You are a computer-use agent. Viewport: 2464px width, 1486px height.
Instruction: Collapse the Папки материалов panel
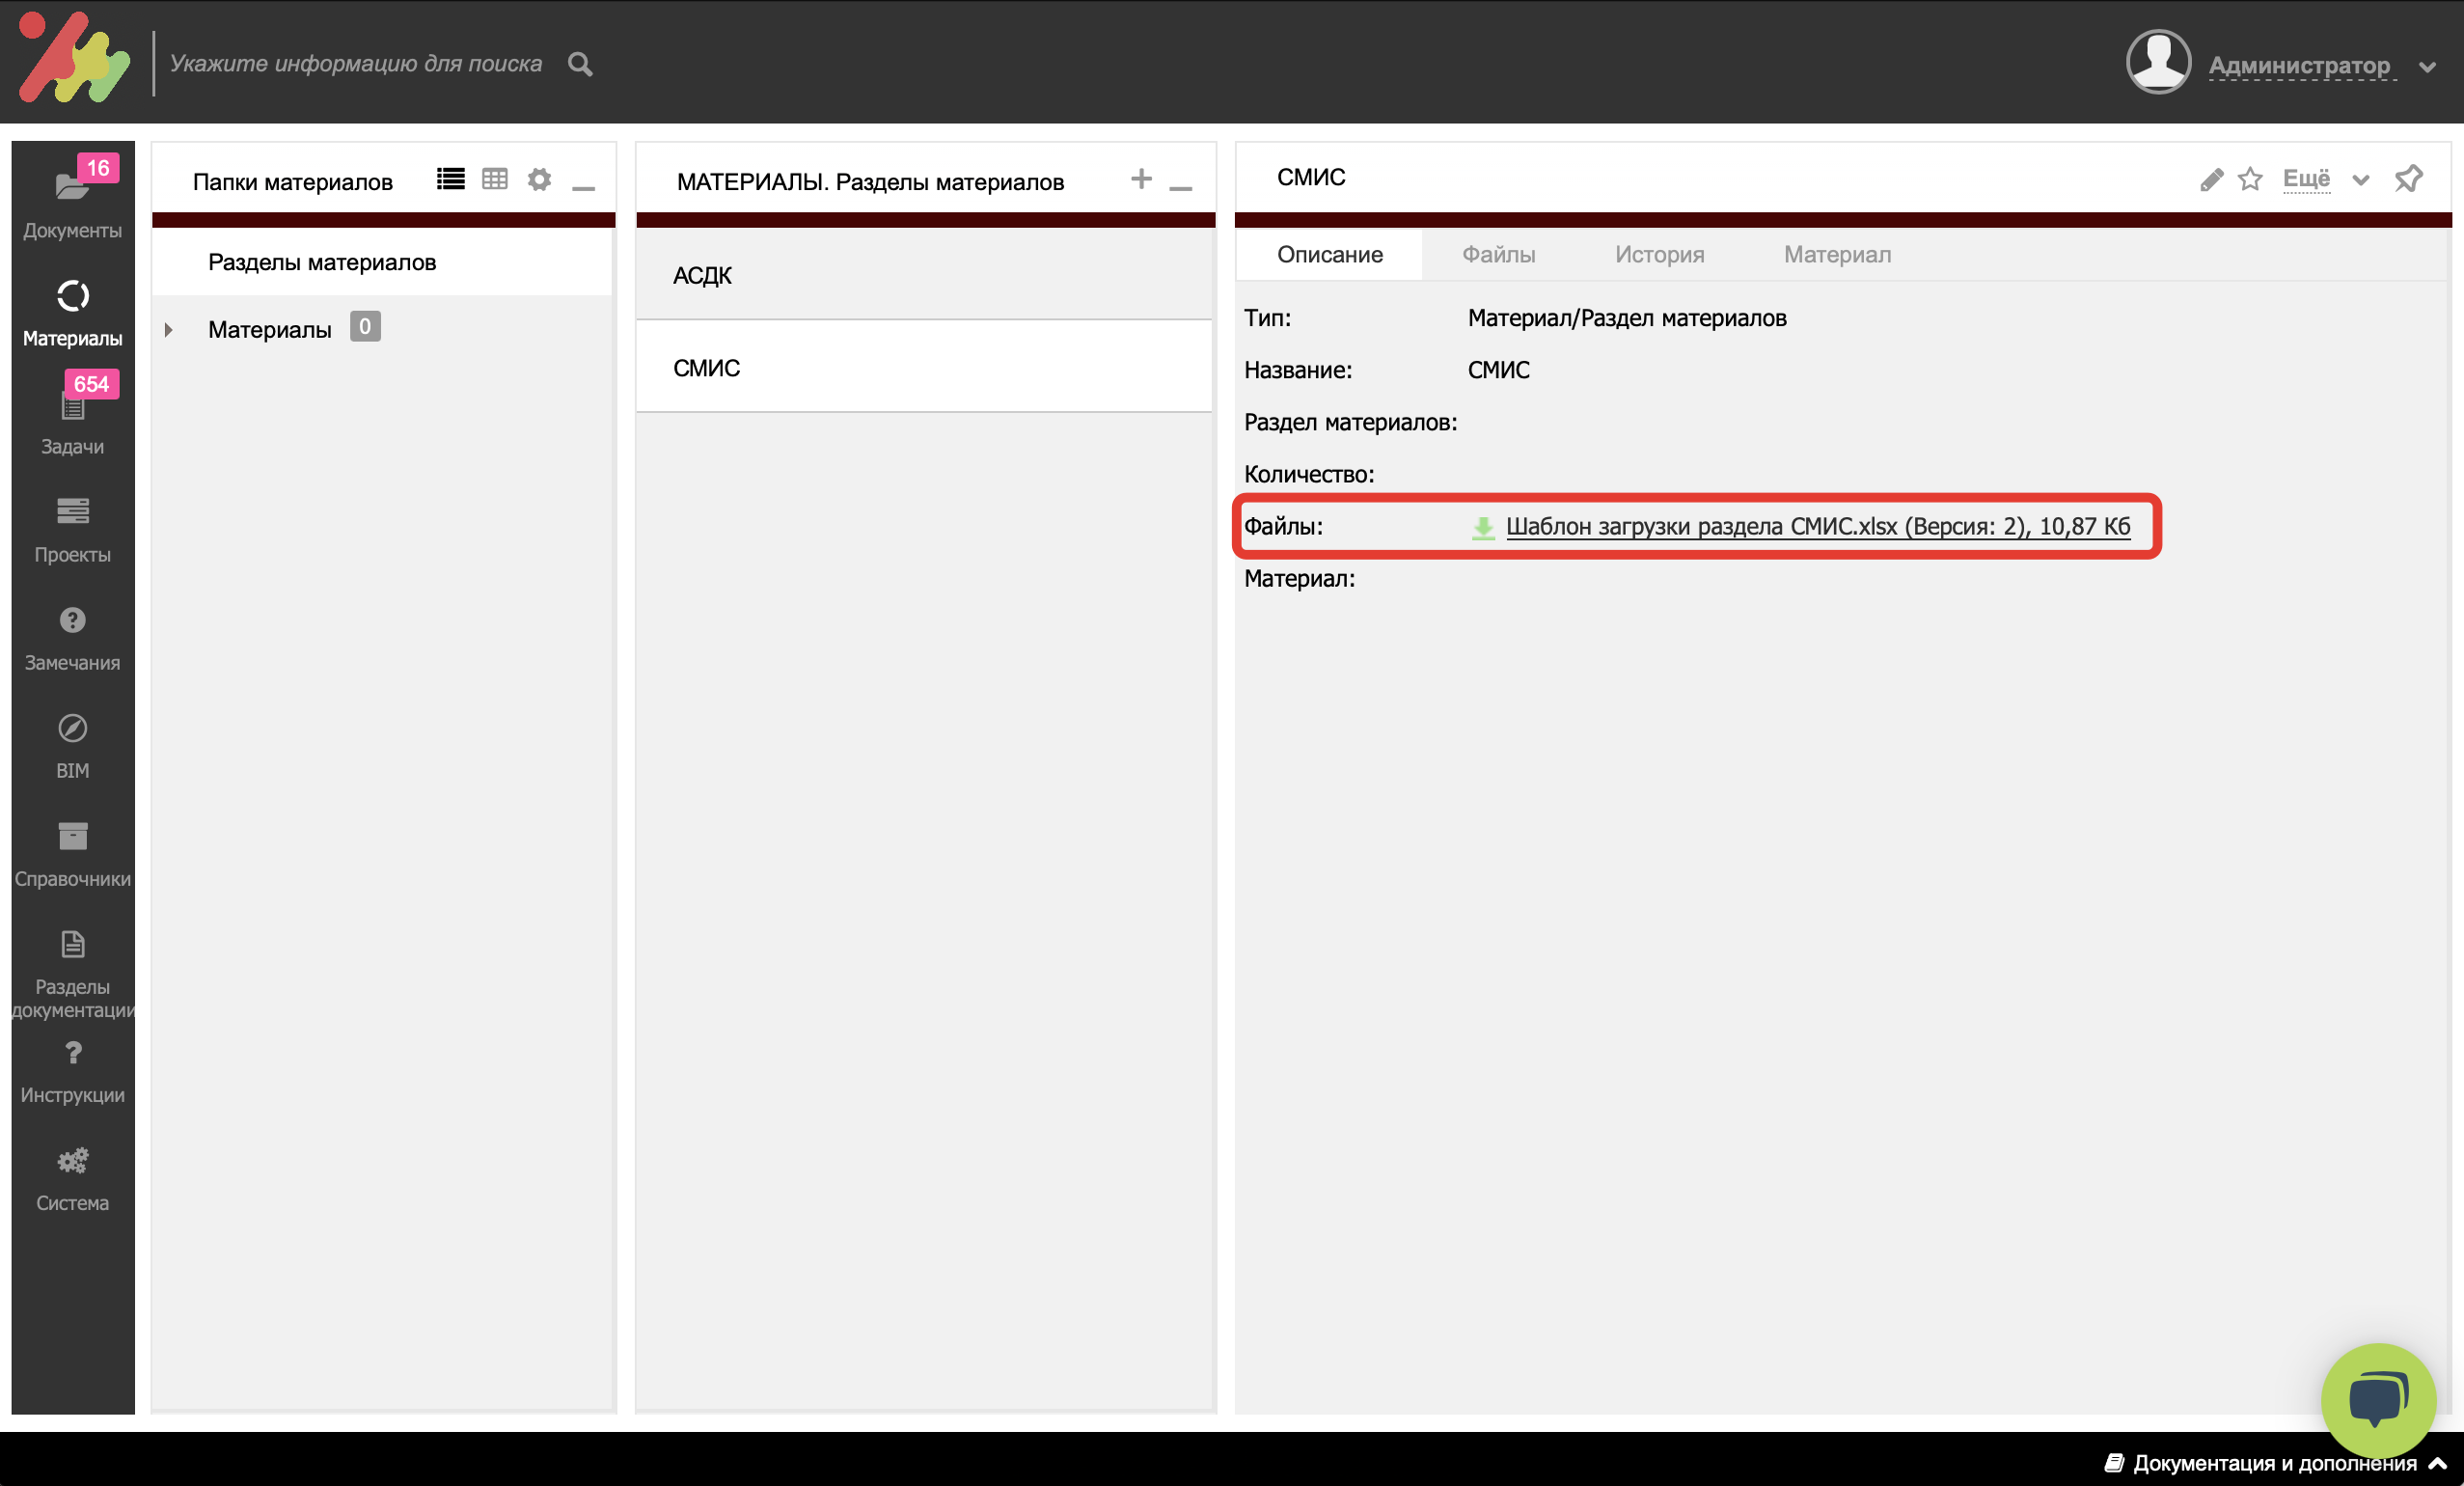pos(583,186)
